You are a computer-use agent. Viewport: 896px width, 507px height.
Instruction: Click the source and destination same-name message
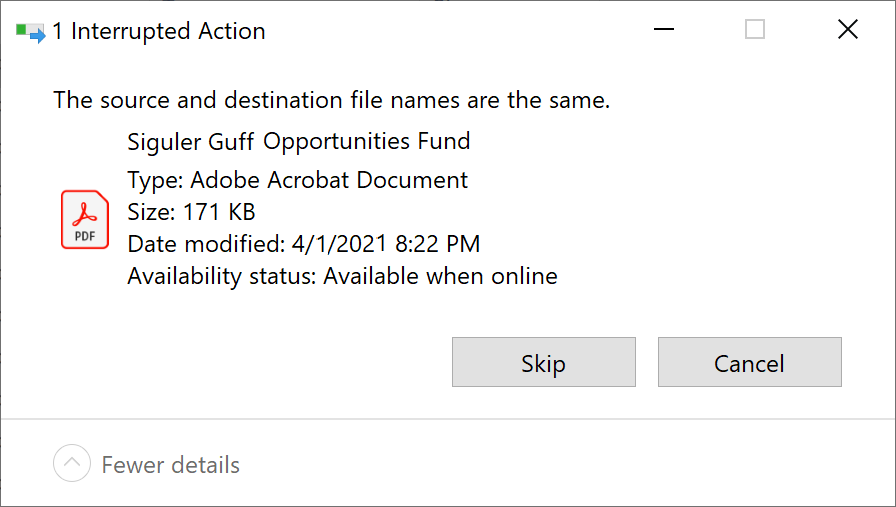tap(331, 100)
